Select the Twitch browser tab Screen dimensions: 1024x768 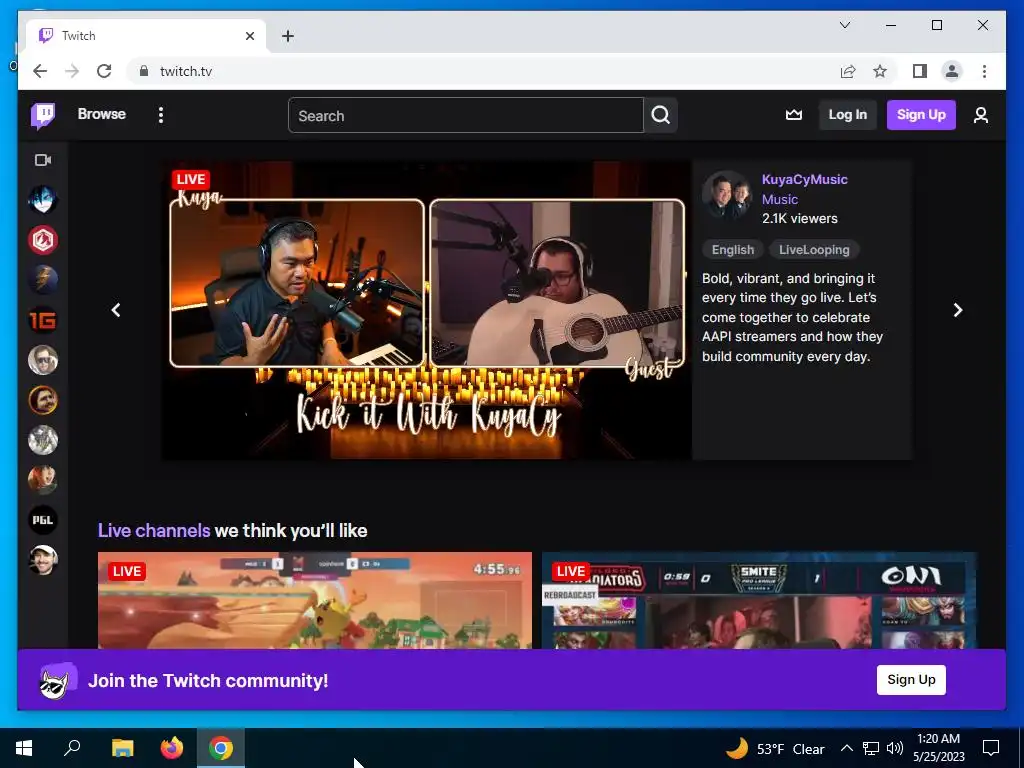[x=145, y=36]
